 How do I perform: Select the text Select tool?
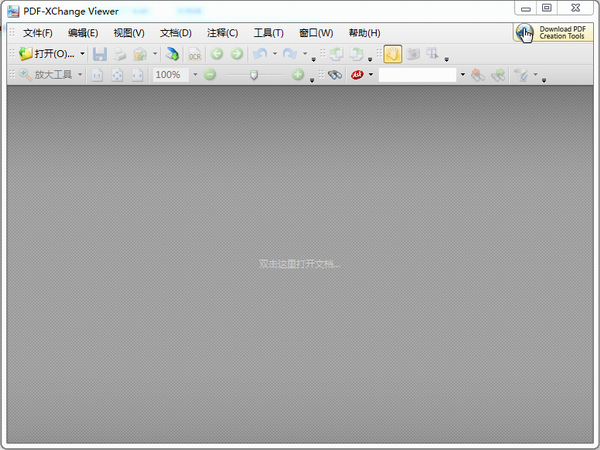coord(433,54)
